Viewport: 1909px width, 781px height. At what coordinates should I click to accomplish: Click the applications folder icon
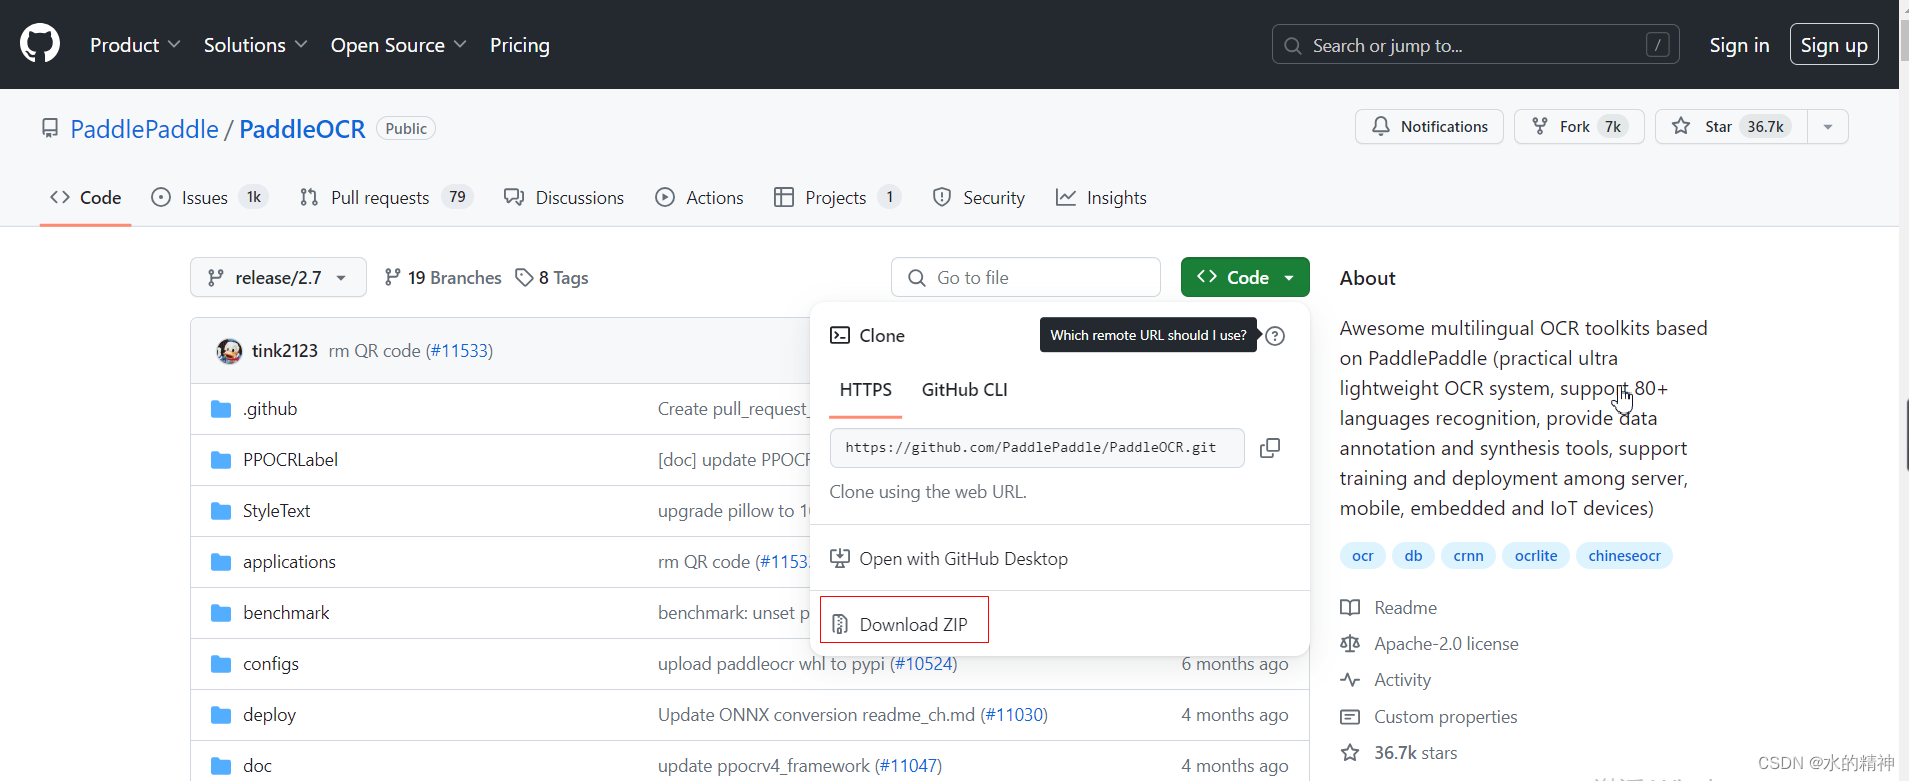pyautogui.click(x=221, y=562)
